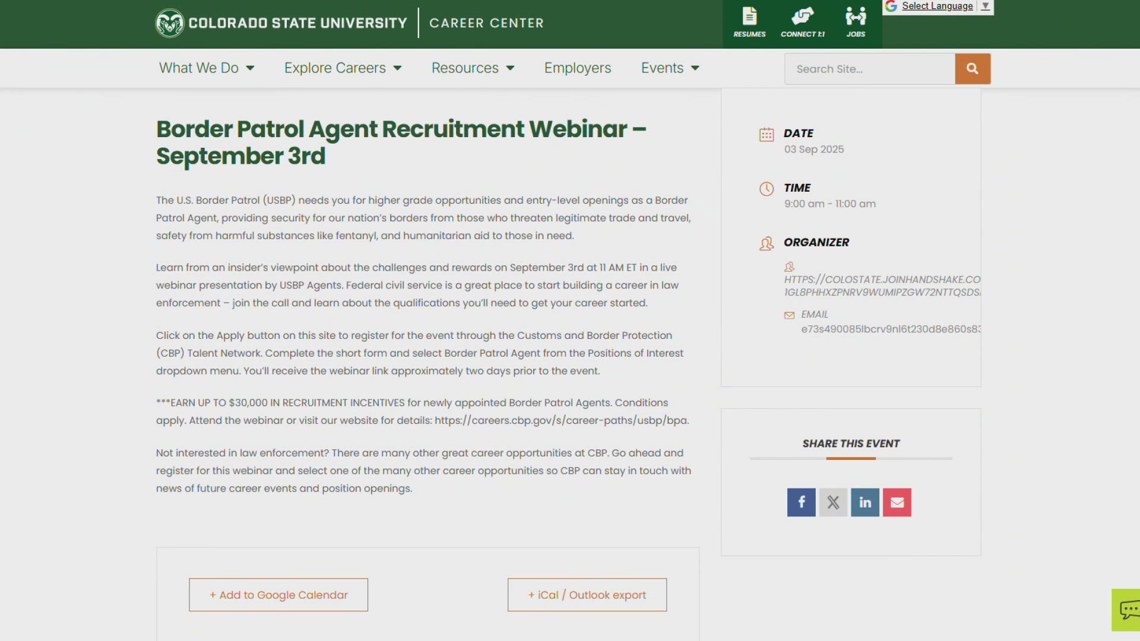
Task: Open the chat bubble in the corner
Action: pos(1128,608)
